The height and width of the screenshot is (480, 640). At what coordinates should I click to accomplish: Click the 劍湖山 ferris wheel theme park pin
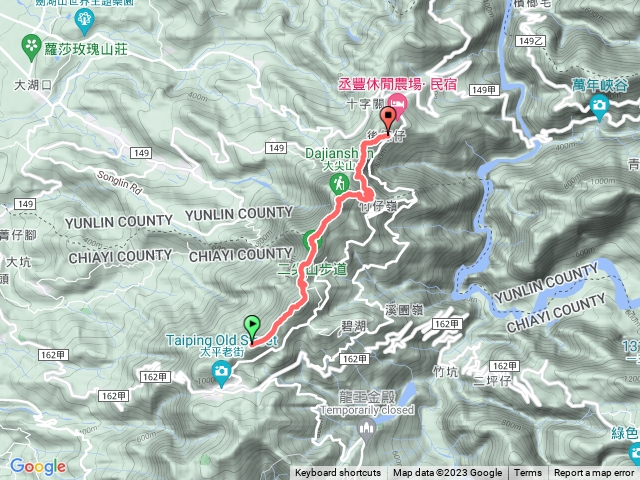84,22
